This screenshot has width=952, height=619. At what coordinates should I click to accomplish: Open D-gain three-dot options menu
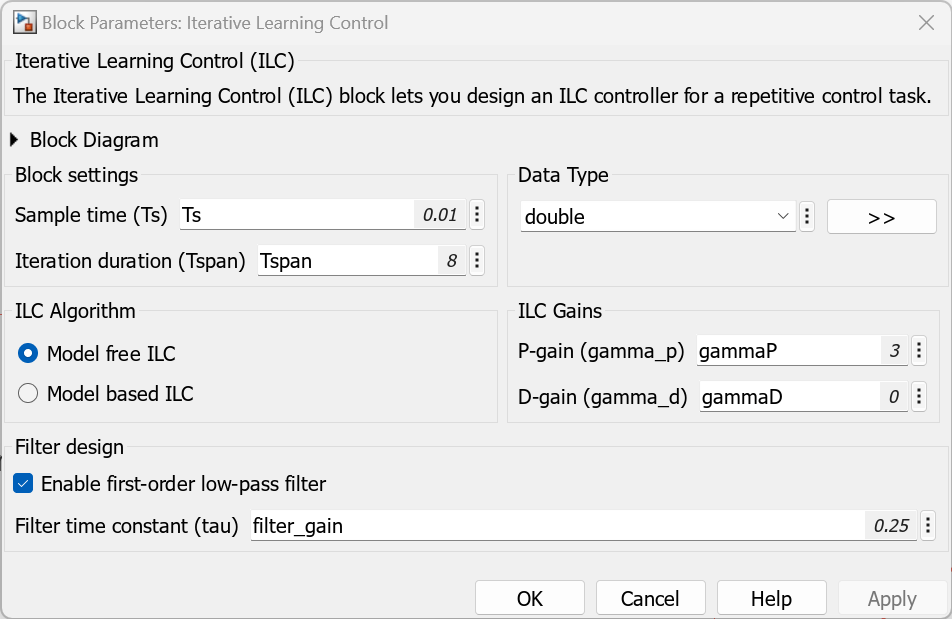[x=919, y=397]
